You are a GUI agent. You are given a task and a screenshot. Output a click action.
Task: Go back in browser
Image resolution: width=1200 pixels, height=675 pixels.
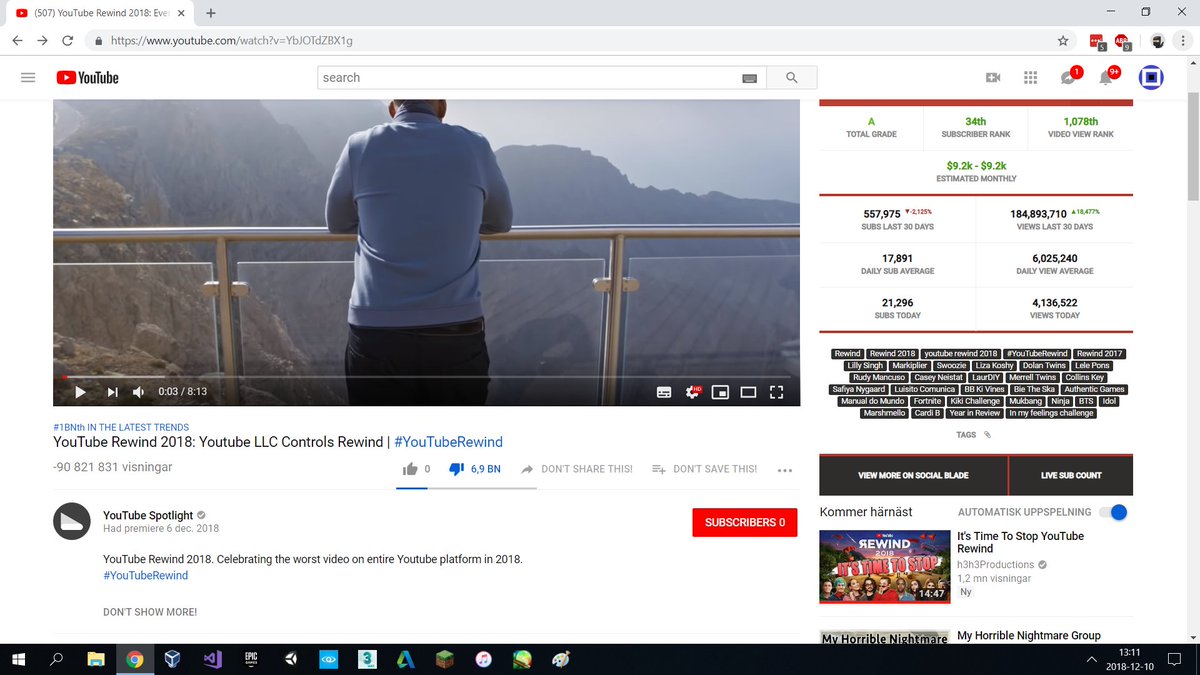click(x=17, y=41)
